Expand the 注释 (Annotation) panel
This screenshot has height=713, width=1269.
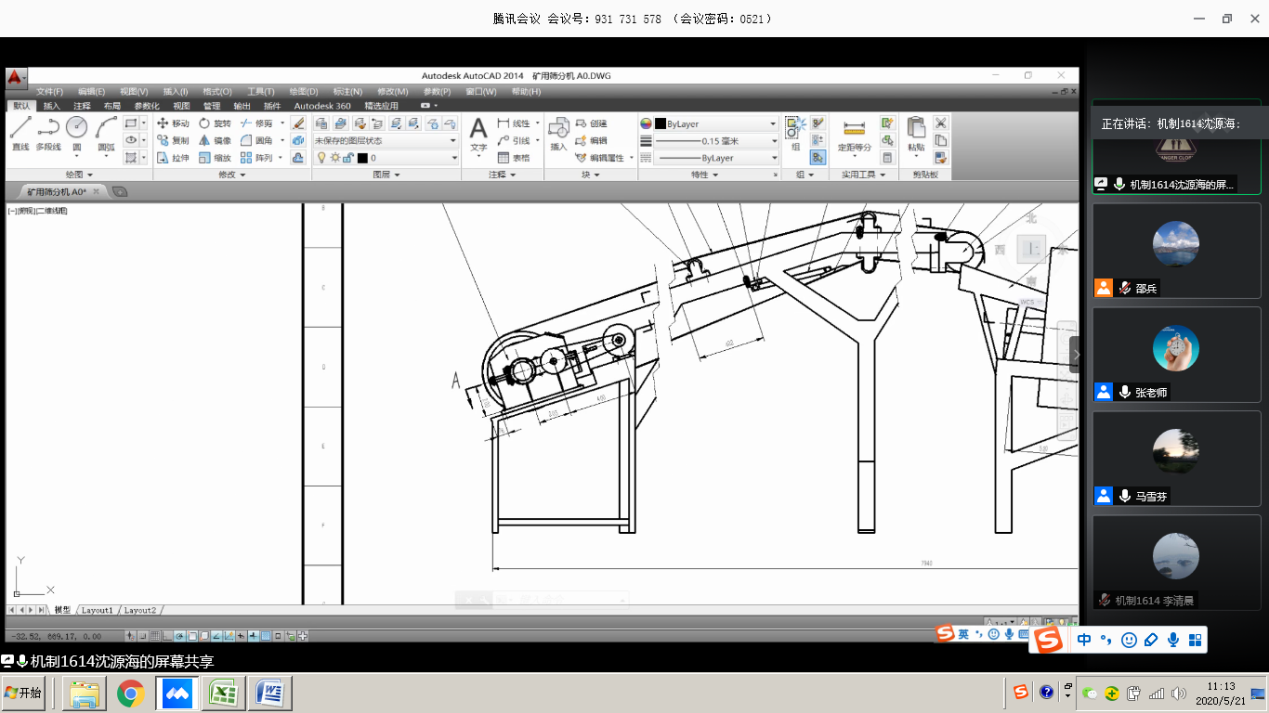coord(502,175)
